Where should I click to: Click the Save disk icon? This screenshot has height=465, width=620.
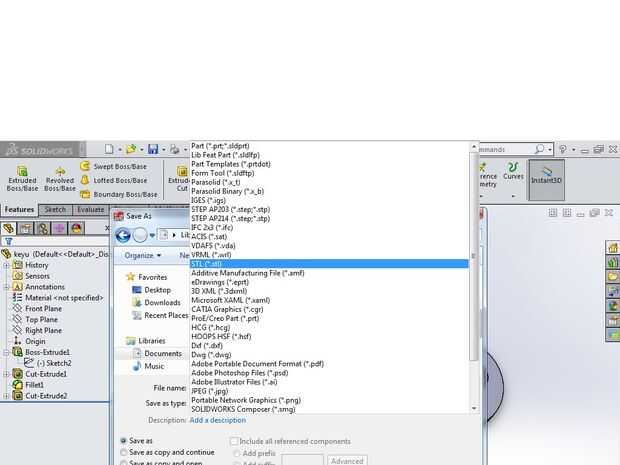[x=153, y=149]
